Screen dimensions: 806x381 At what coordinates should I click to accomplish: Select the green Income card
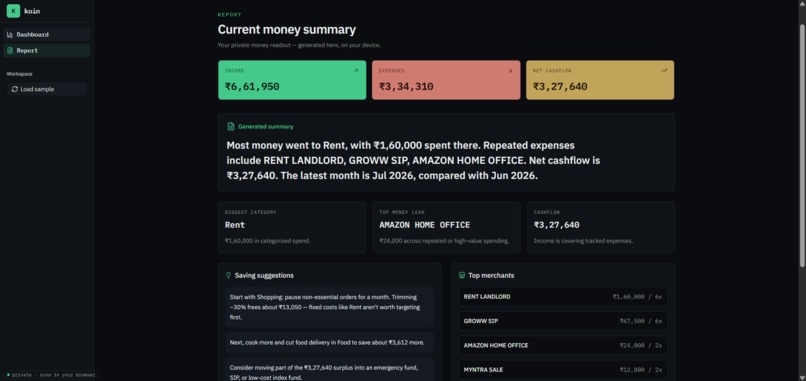292,80
